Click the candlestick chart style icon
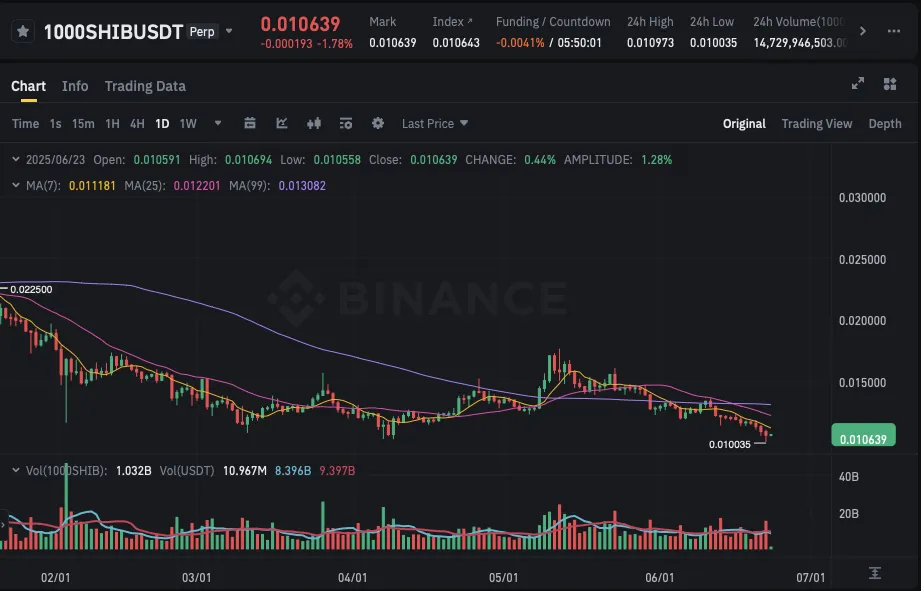Screen dimensions: 921x591 (314, 124)
